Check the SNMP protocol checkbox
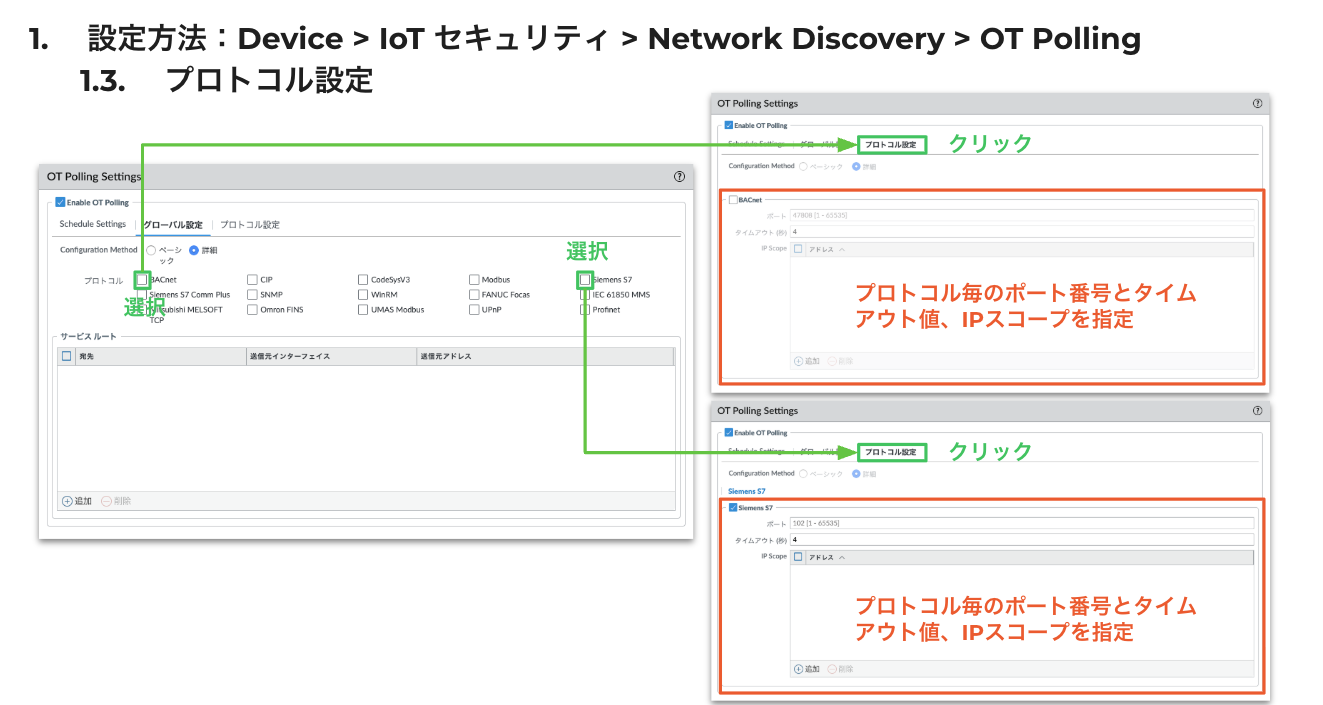This screenshot has width=1323, height=705. (252, 295)
